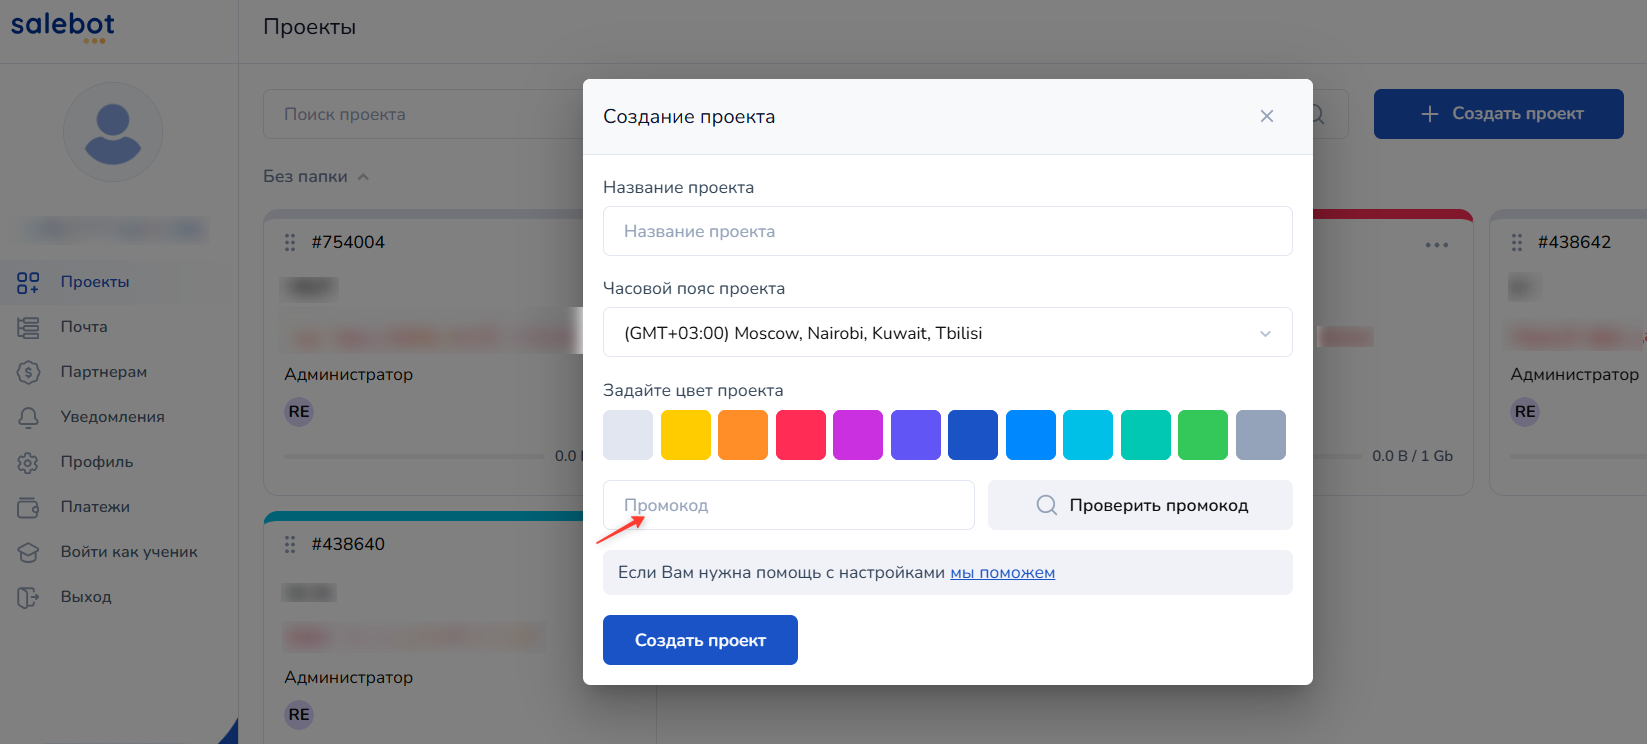Go to Платежи in sidebar
This screenshot has height=744, width=1647.
tap(95, 507)
